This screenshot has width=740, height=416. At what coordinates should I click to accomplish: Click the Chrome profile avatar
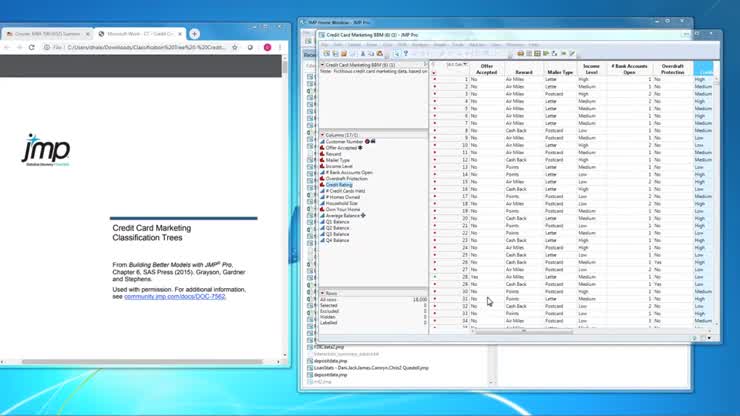point(268,47)
